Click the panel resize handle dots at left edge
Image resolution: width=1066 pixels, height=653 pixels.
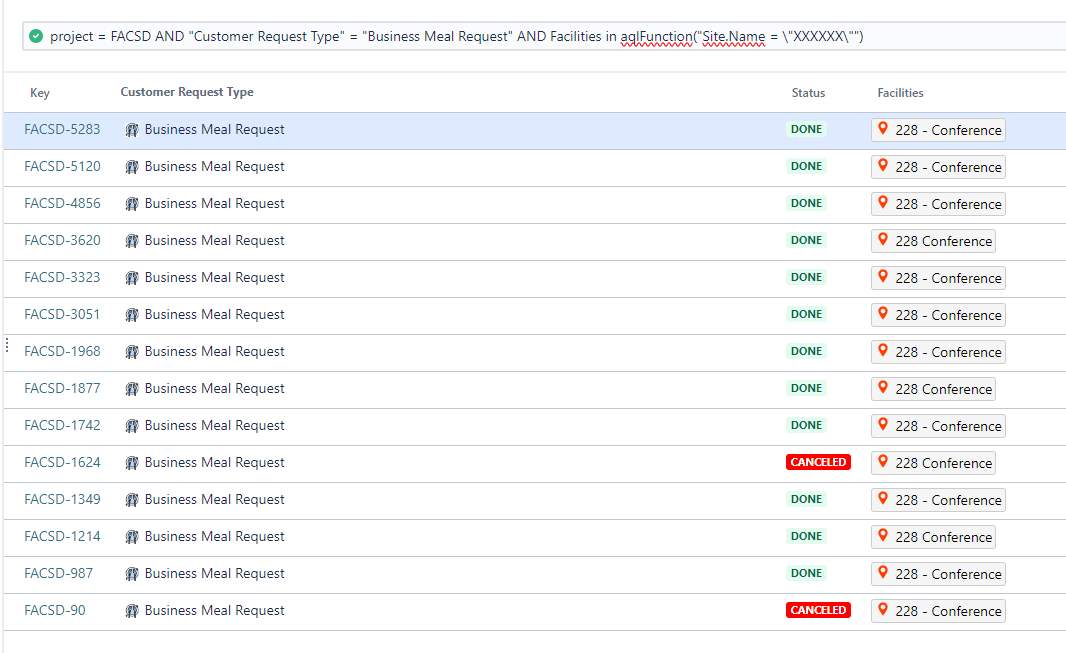pos(7,345)
